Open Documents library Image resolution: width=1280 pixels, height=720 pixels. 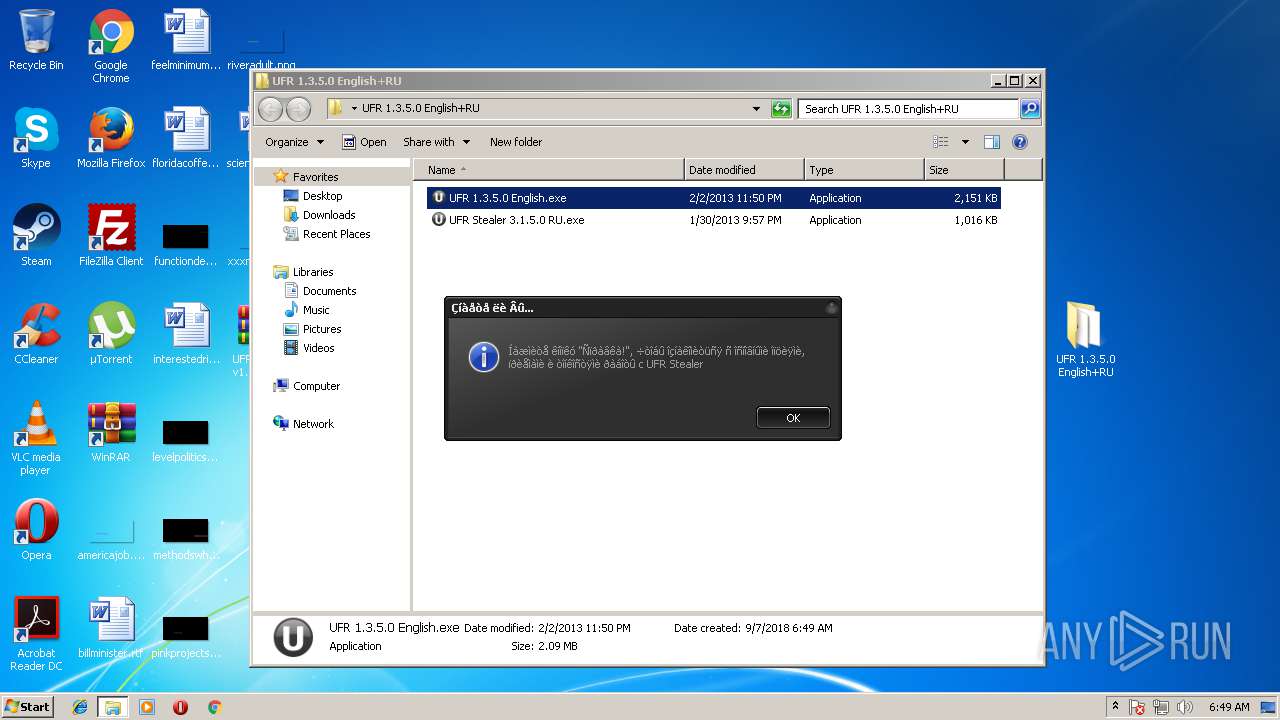(329, 291)
